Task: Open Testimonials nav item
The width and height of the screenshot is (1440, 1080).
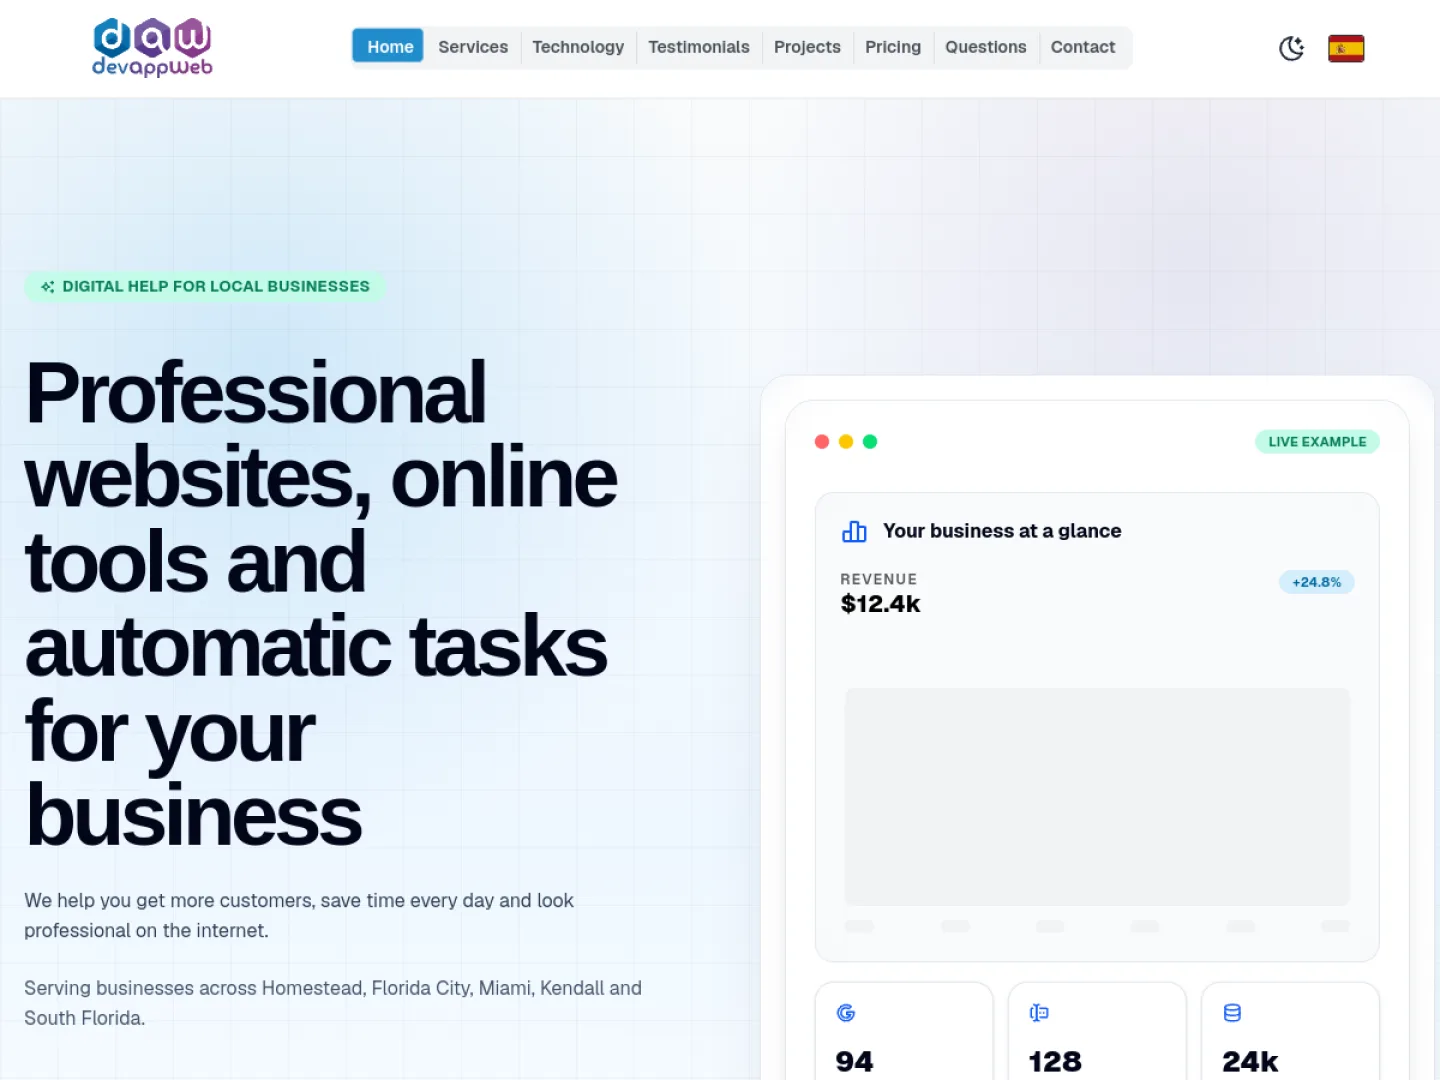Action: coord(699,47)
